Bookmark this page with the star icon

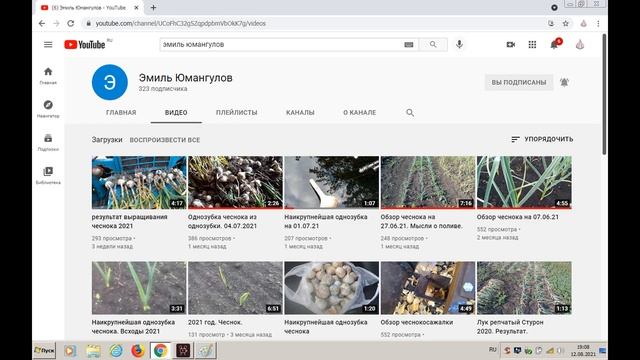click(x=566, y=23)
